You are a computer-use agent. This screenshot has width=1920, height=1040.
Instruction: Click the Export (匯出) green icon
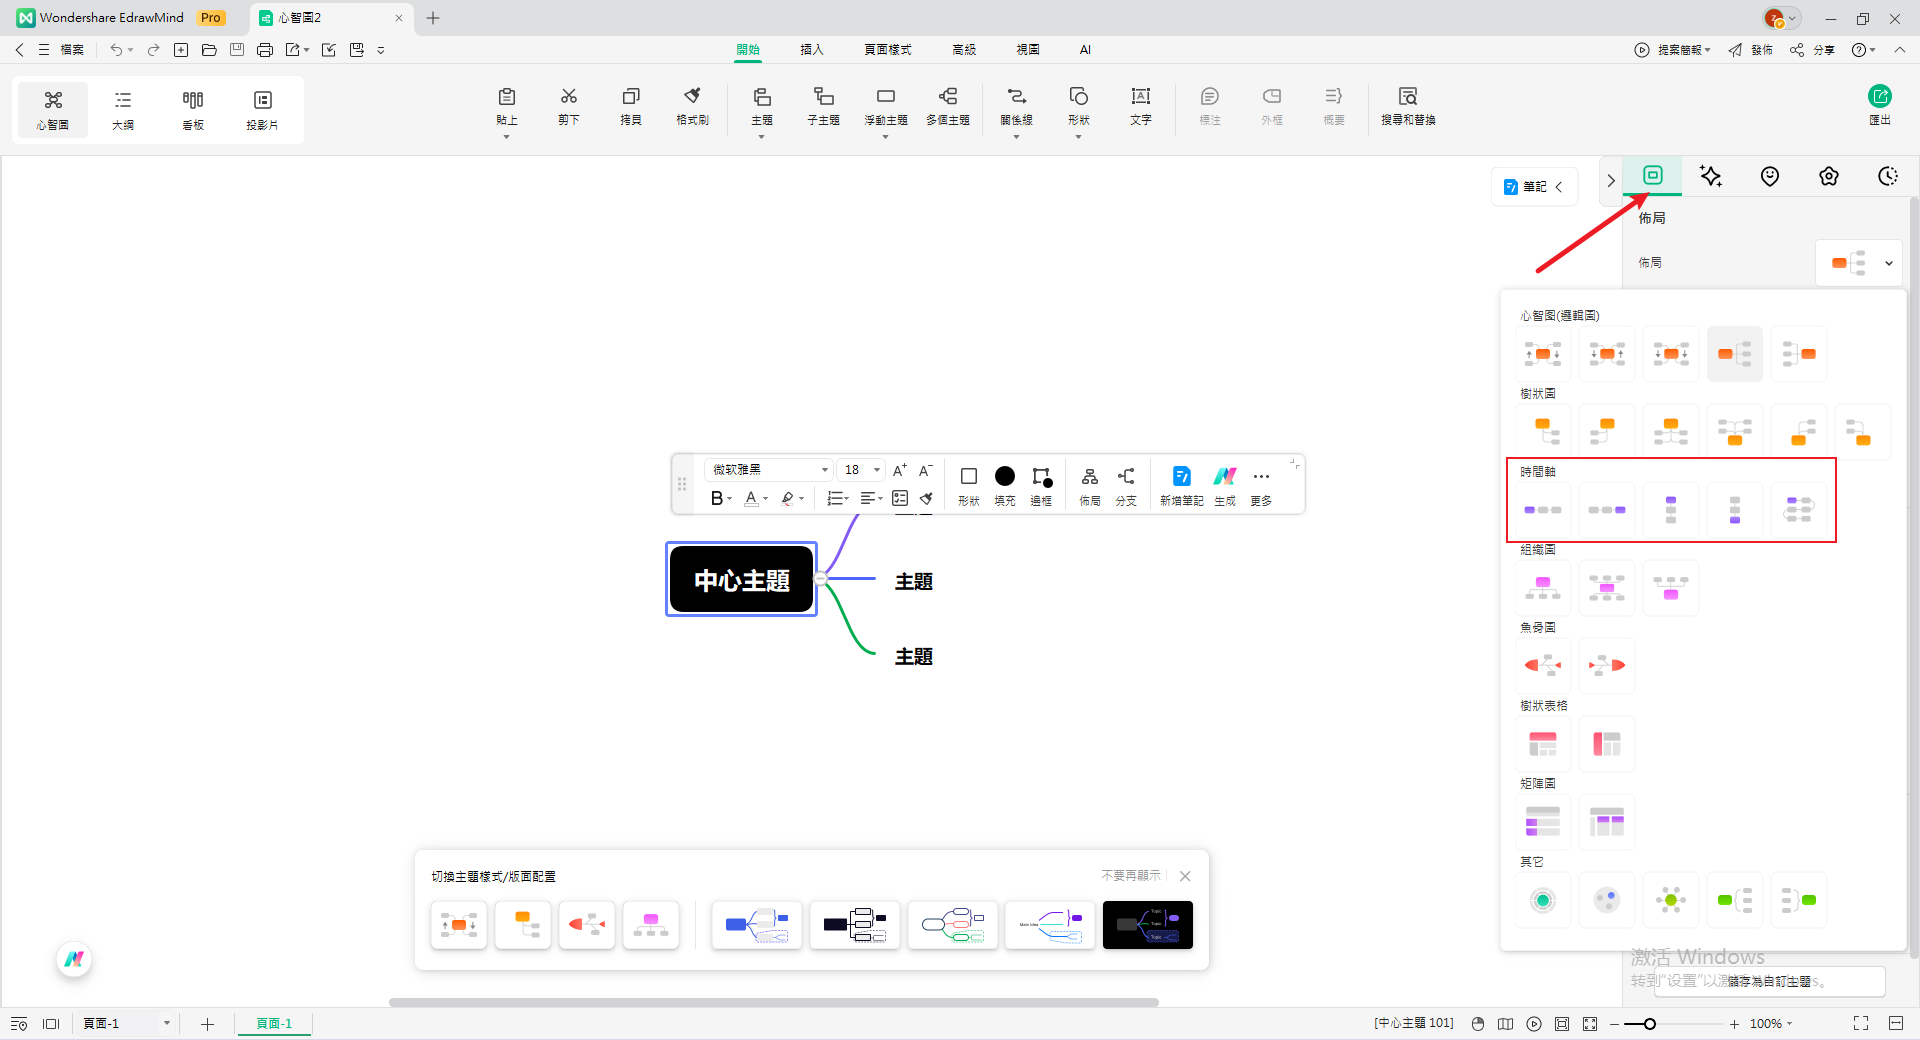coord(1880,97)
